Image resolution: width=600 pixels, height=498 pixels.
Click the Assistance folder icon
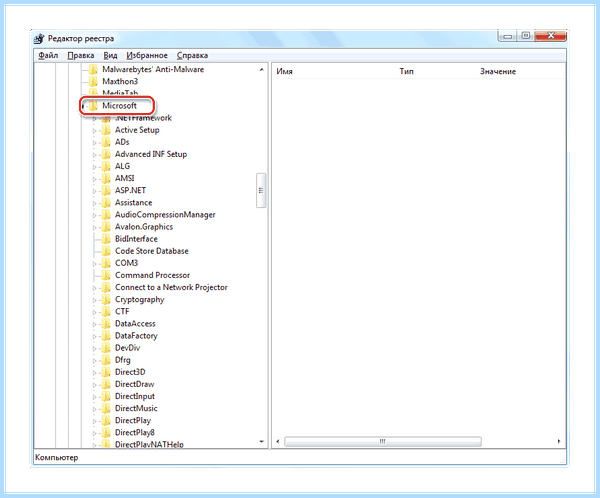click(106, 202)
